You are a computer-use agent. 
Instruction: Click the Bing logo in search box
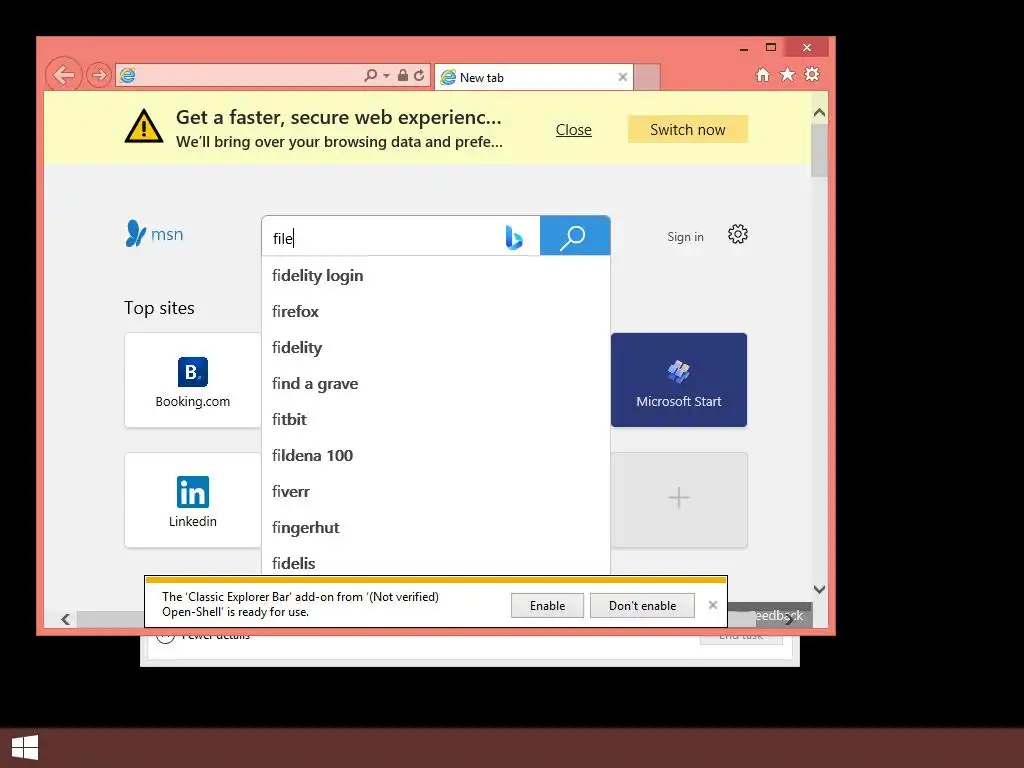(514, 237)
